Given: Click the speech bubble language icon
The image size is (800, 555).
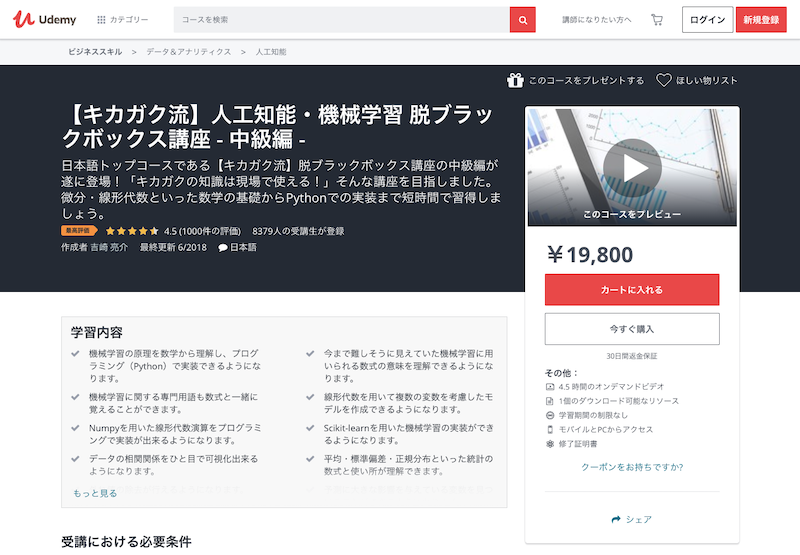Looking at the screenshot, I should [x=223, y=248].
